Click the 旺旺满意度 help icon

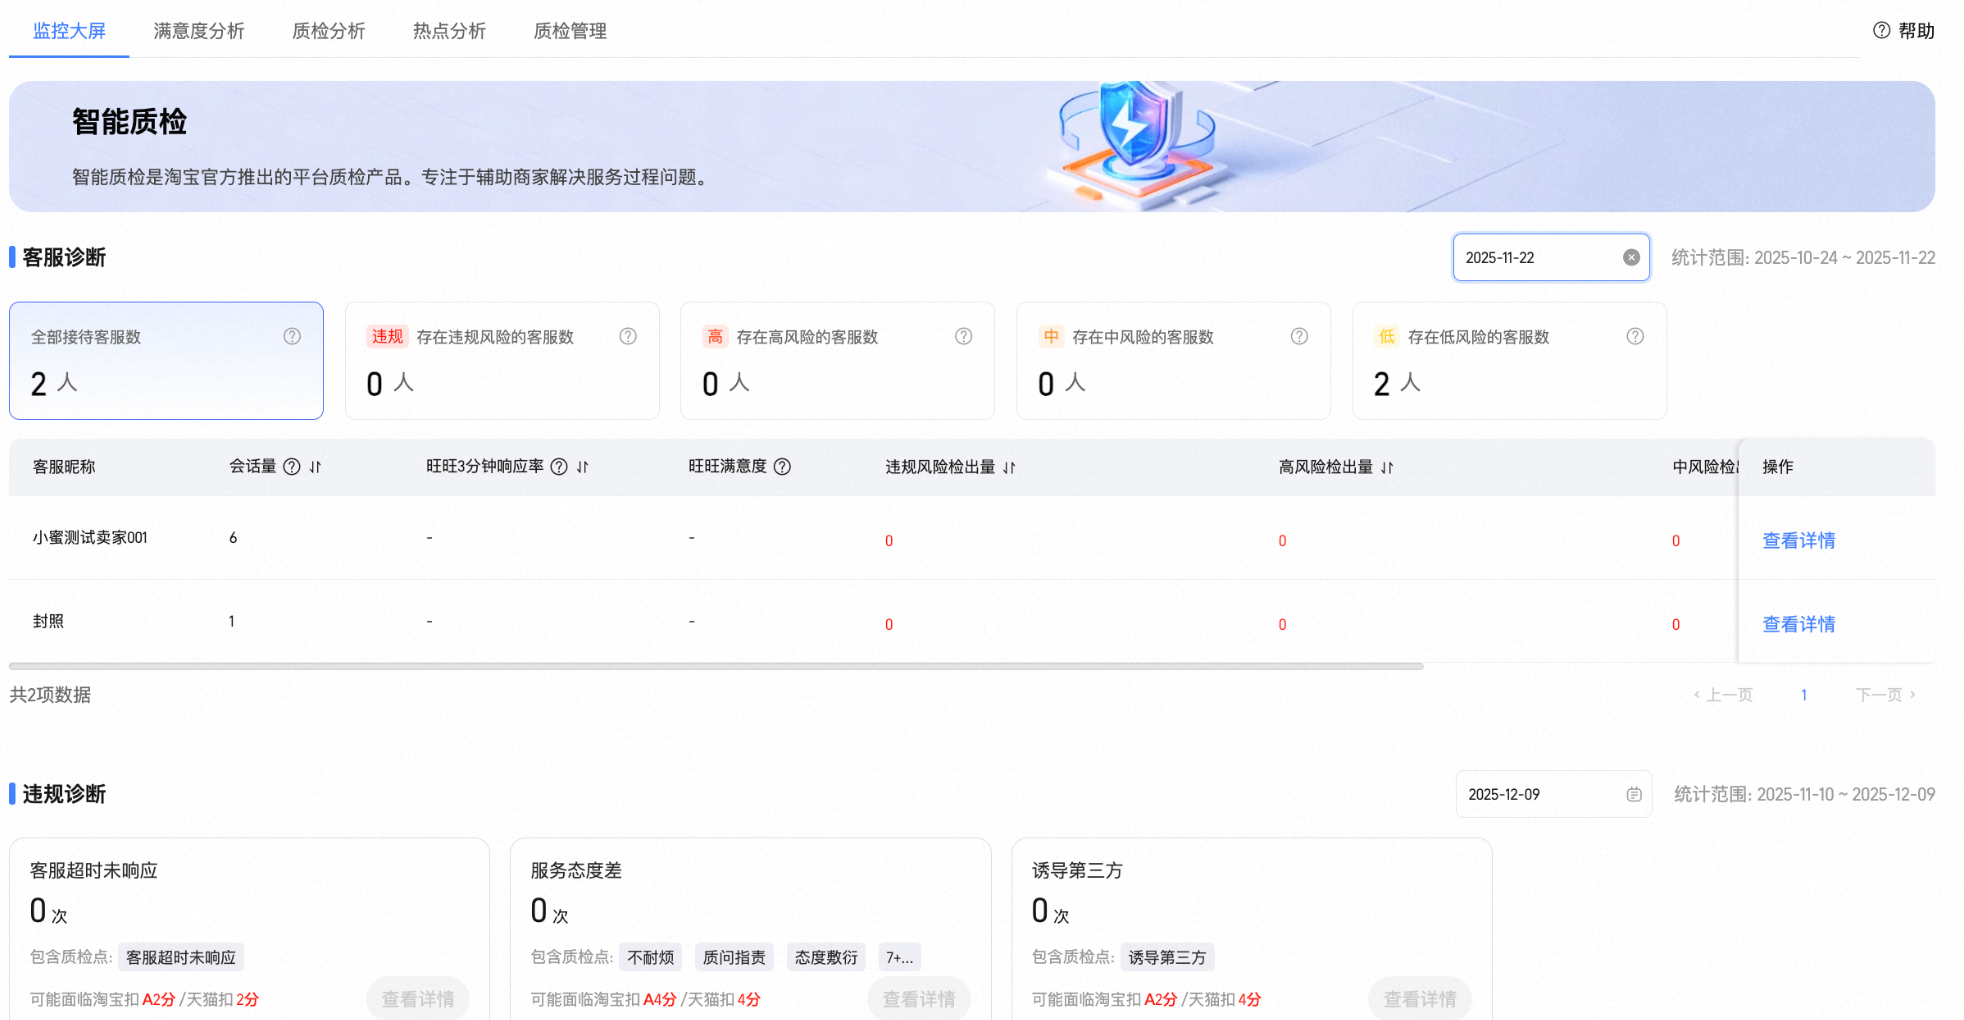coord(782,466)
